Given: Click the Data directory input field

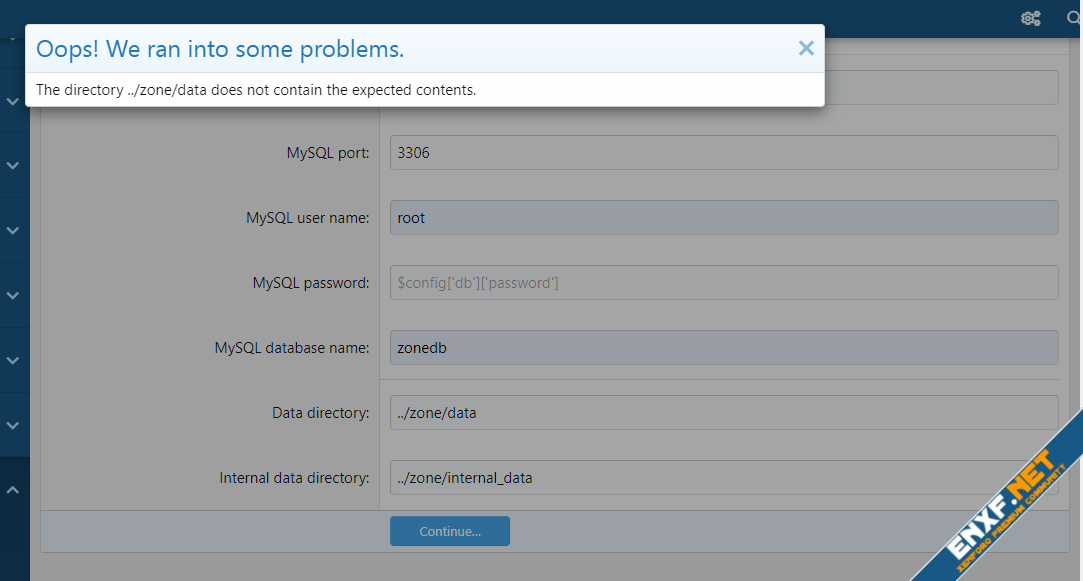Looking at the screenshot, I should click(x=723, y=413).
